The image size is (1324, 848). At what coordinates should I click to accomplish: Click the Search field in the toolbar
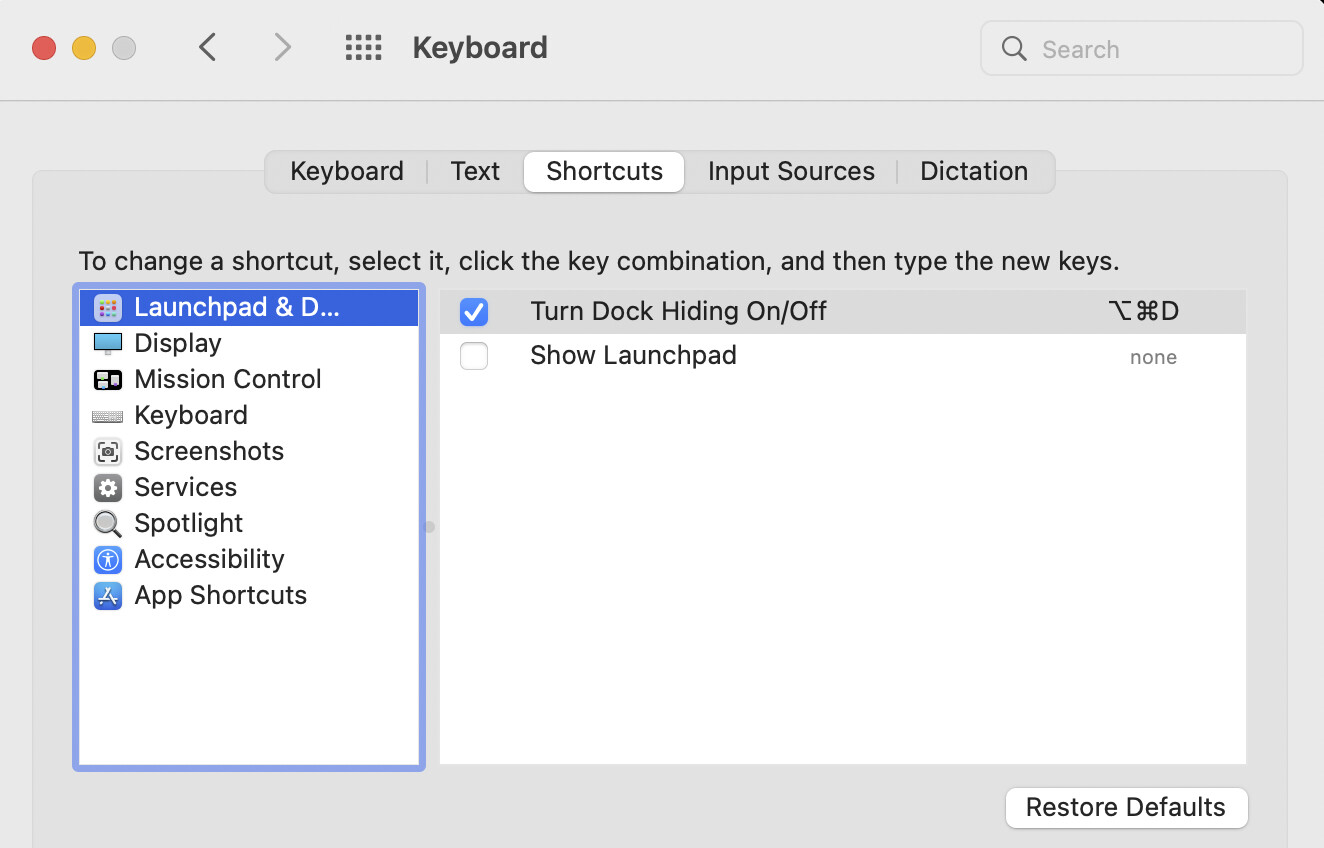[x=1142, y=49]
